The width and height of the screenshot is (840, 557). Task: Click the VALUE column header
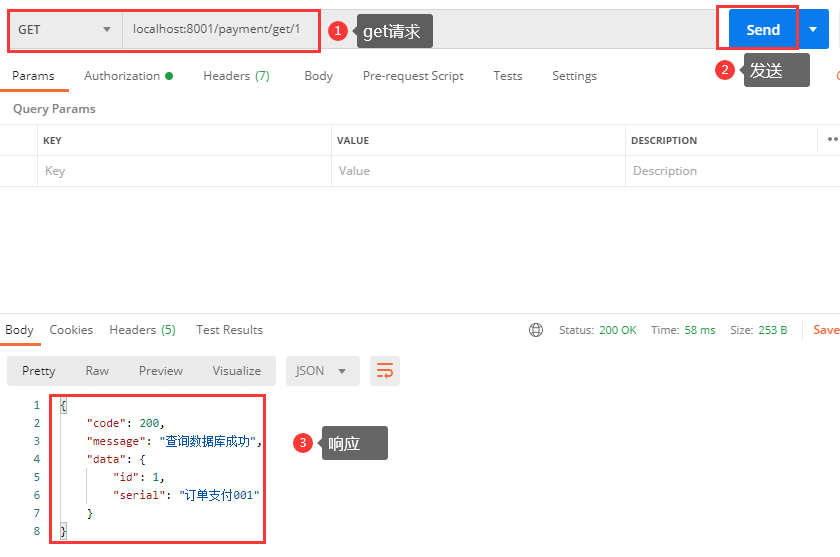click(353, 140)
